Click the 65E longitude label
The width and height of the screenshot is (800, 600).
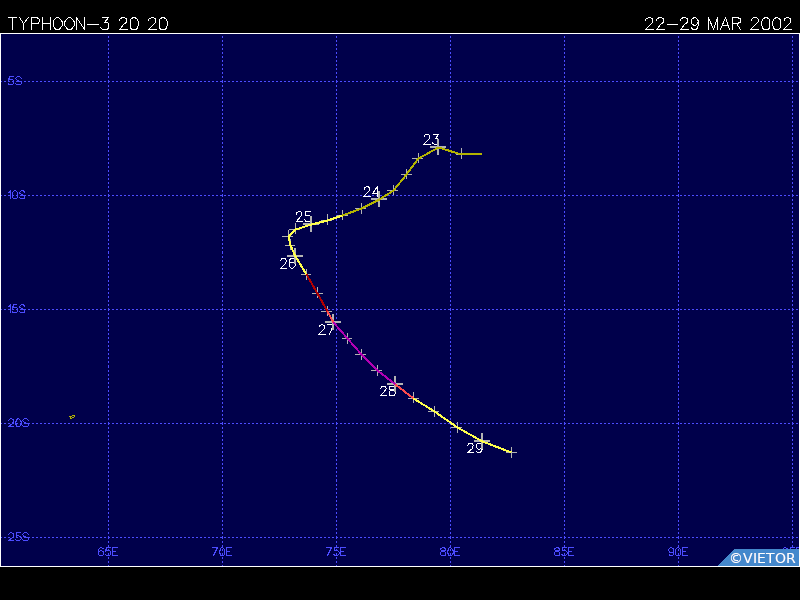[108, 551]
